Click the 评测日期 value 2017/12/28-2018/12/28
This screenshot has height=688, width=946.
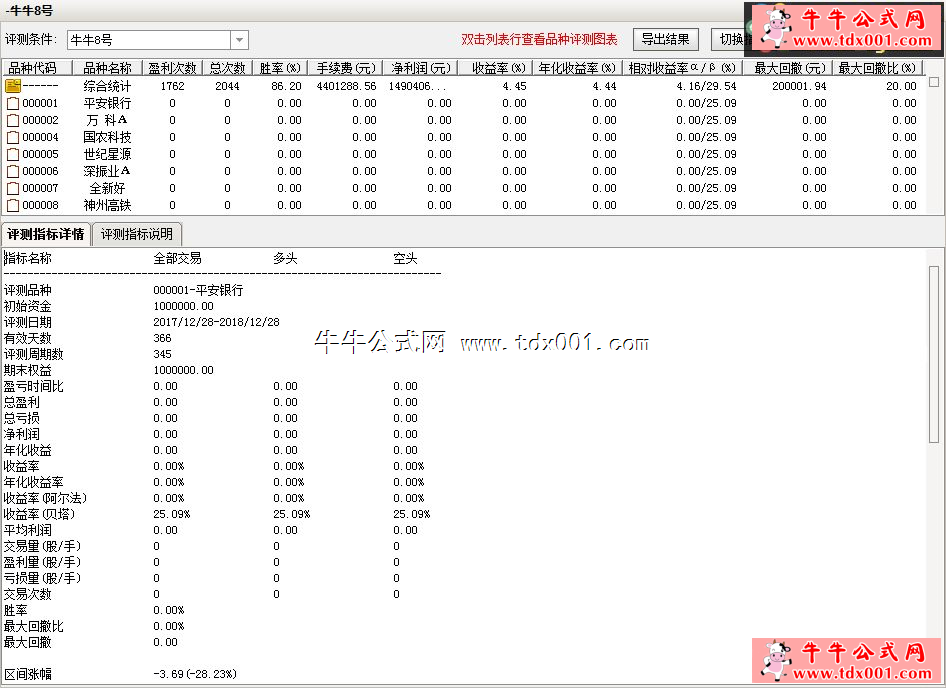(216, 322)
